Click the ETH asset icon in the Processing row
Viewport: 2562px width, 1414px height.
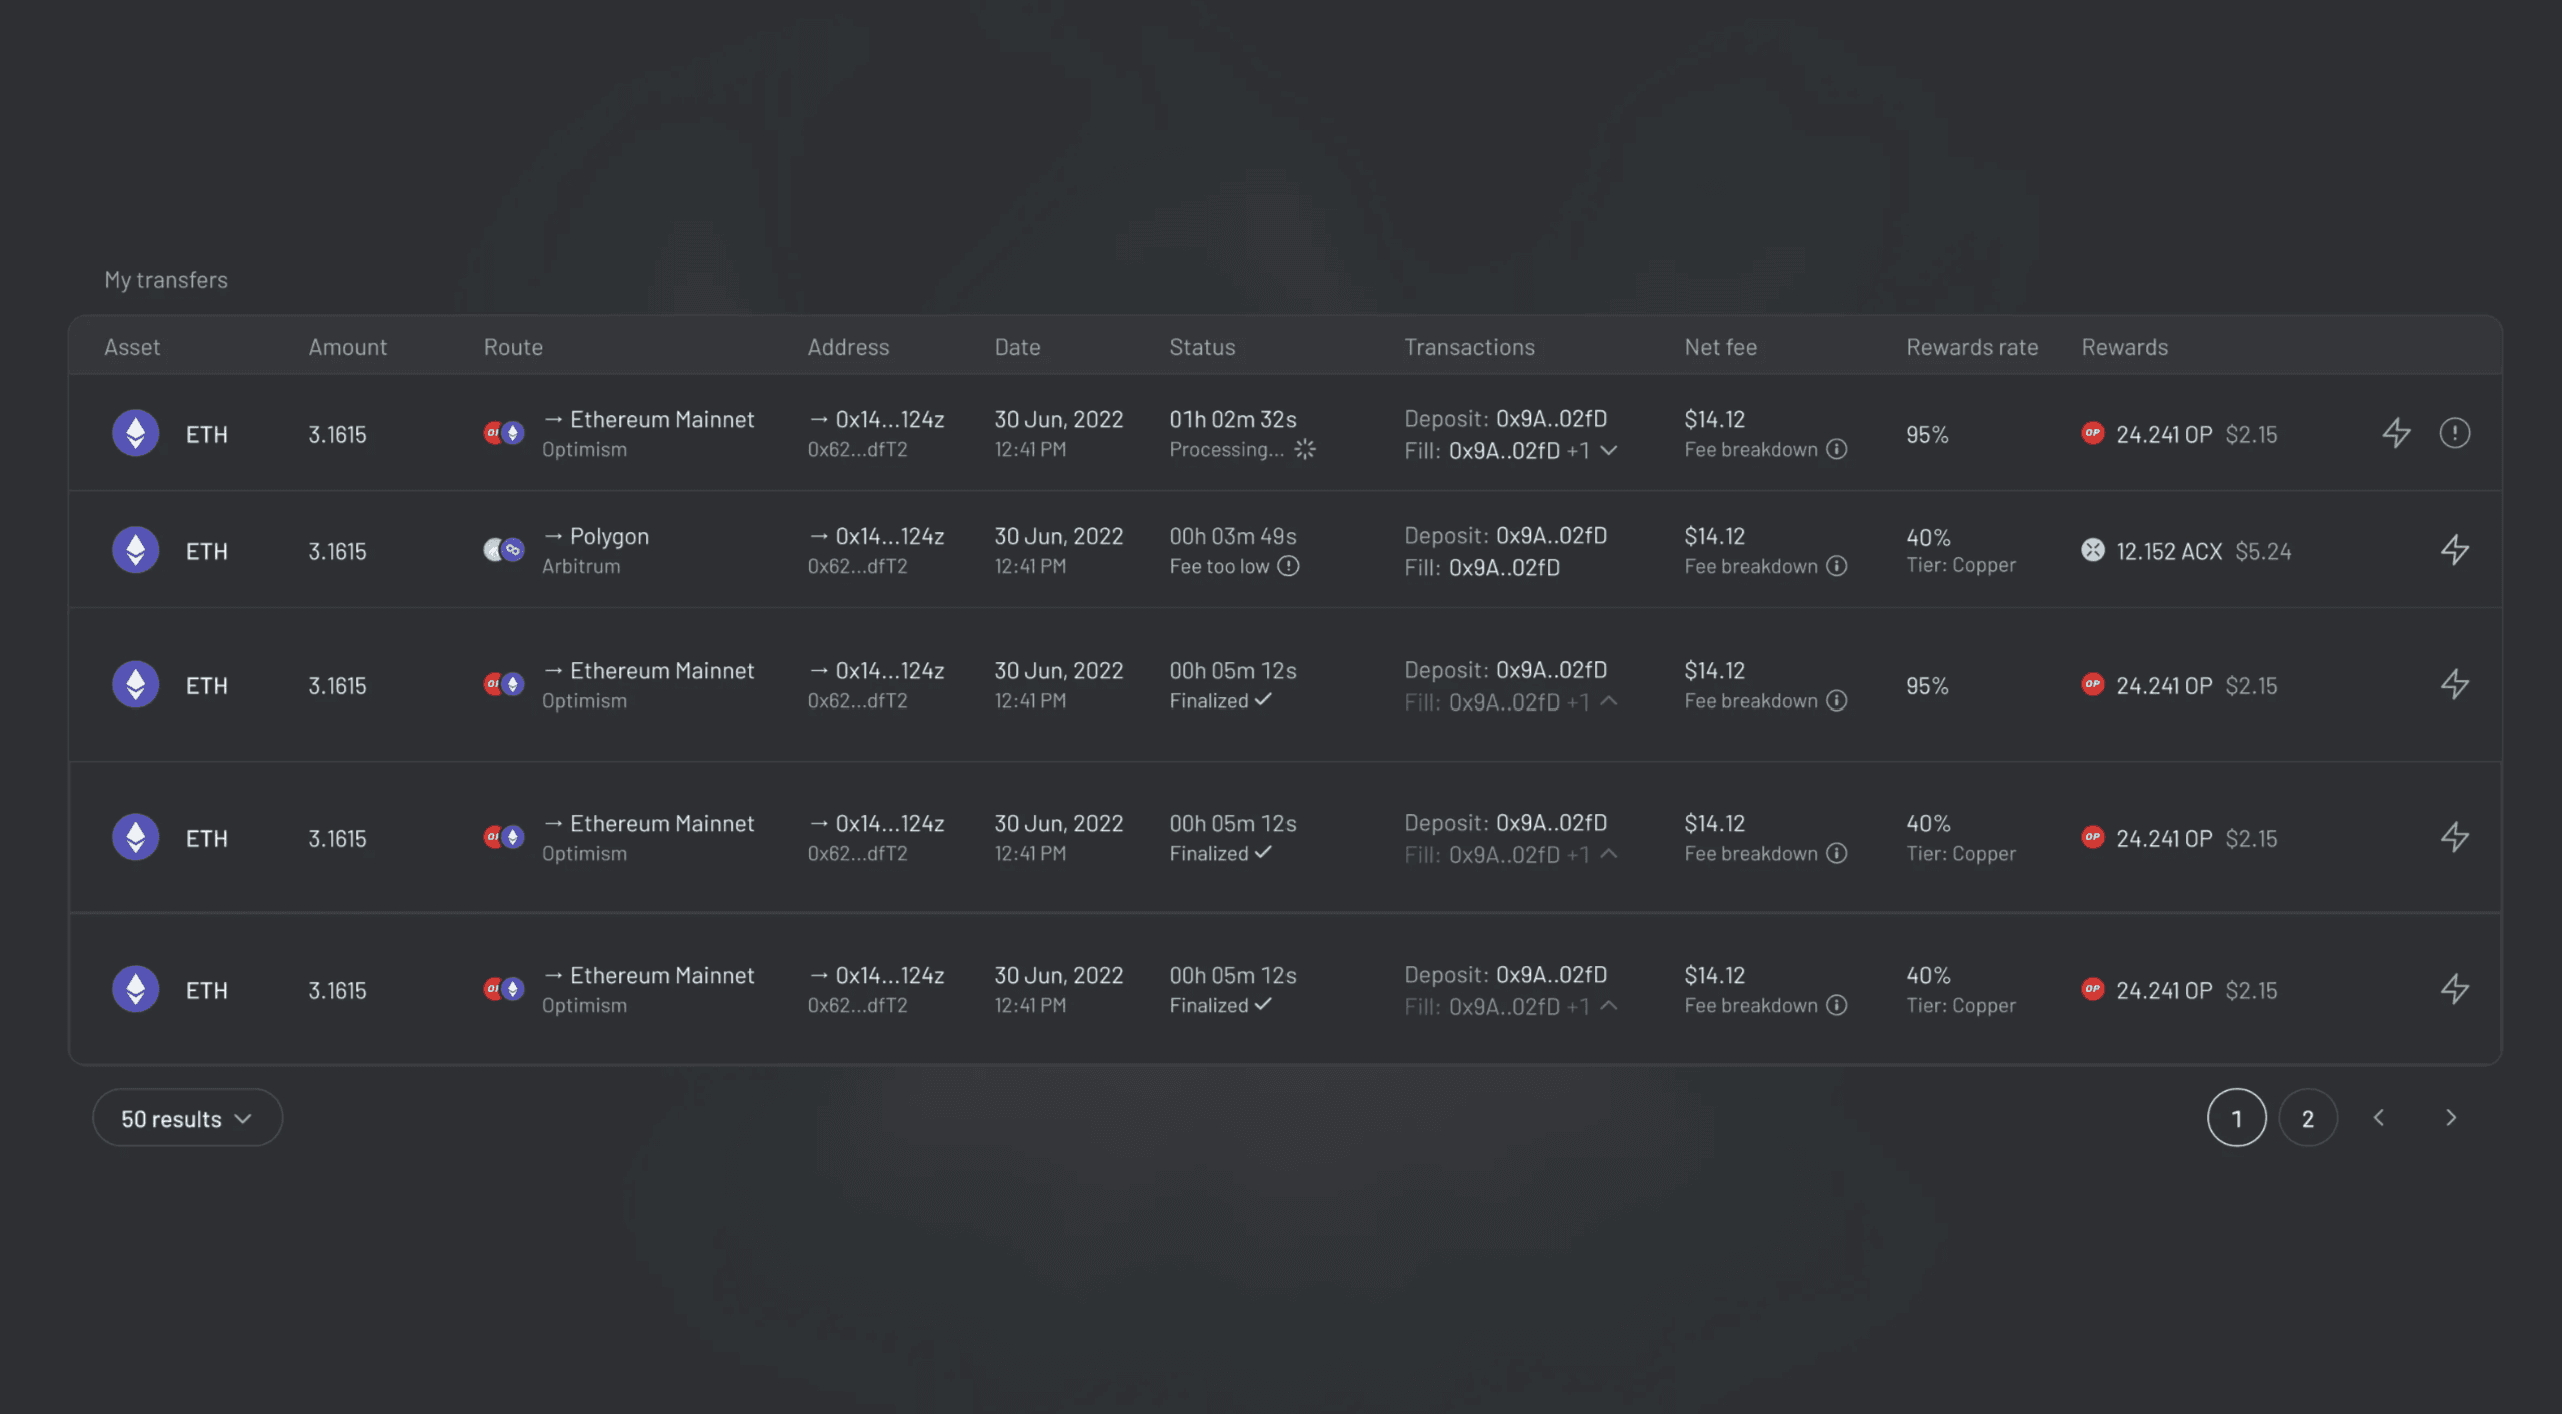coord(135,433)
